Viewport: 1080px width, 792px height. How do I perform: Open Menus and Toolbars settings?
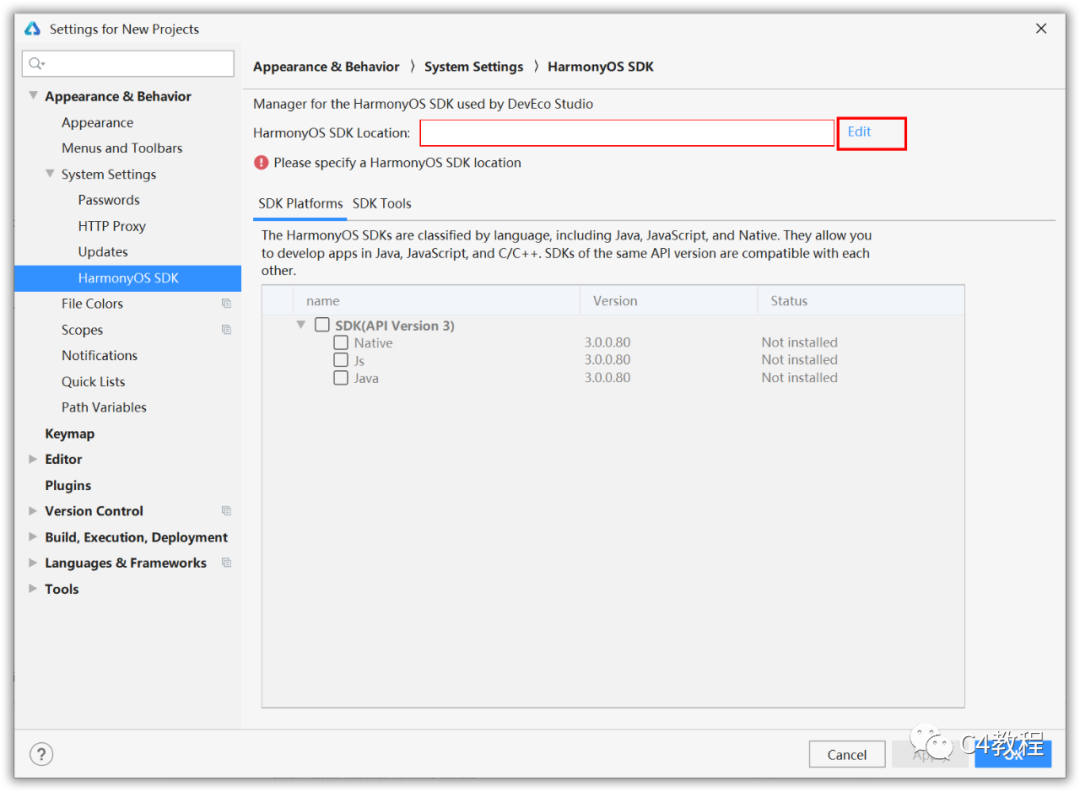(x=122, y=148)
